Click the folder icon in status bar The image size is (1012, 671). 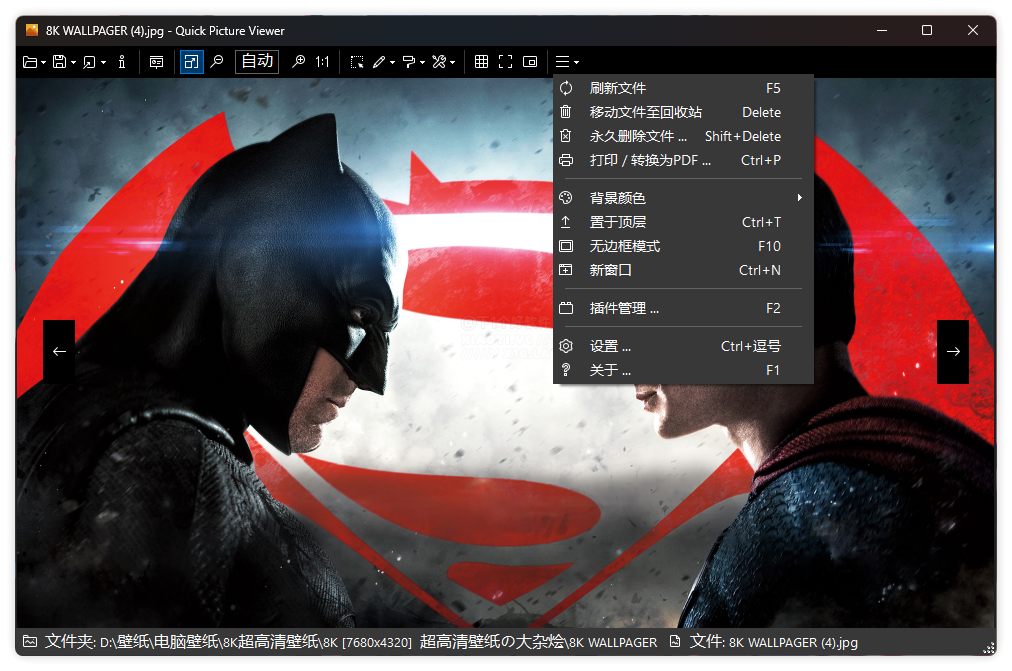[30, 641]
